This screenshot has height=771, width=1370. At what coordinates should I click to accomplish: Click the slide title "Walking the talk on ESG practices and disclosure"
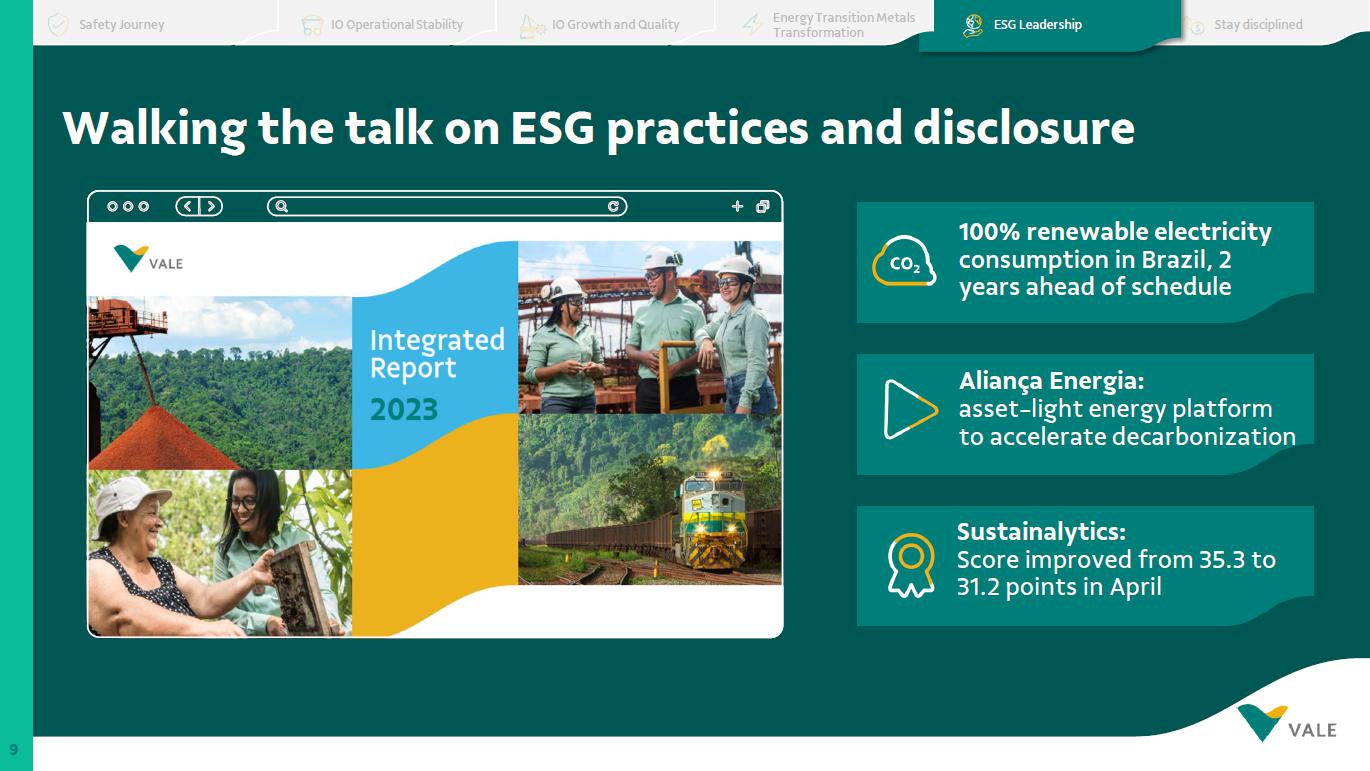598,129
